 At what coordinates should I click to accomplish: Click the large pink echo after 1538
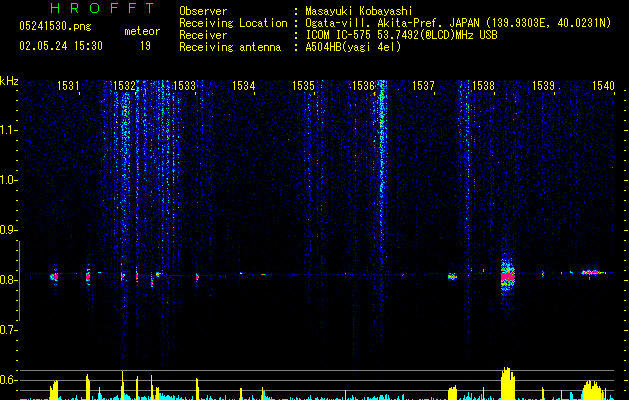point(507,276)
